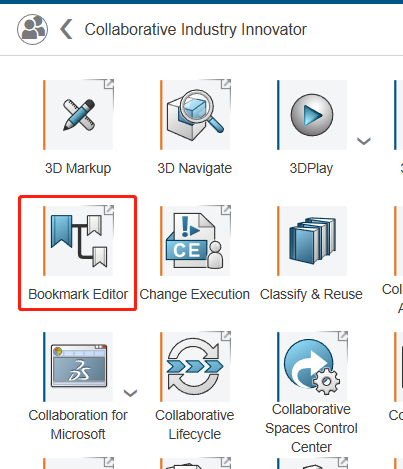The width and height of the screenshot is (403, 469).
Task: Click the Change Execution label
Action: click(195, 294)
